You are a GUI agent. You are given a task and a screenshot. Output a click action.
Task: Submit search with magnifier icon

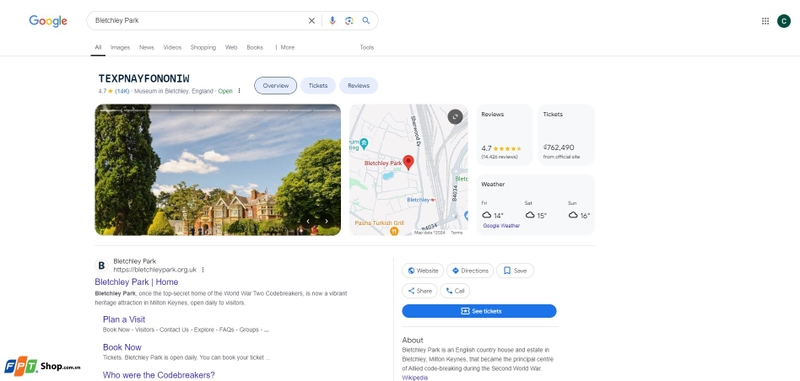tap(366, 21)
